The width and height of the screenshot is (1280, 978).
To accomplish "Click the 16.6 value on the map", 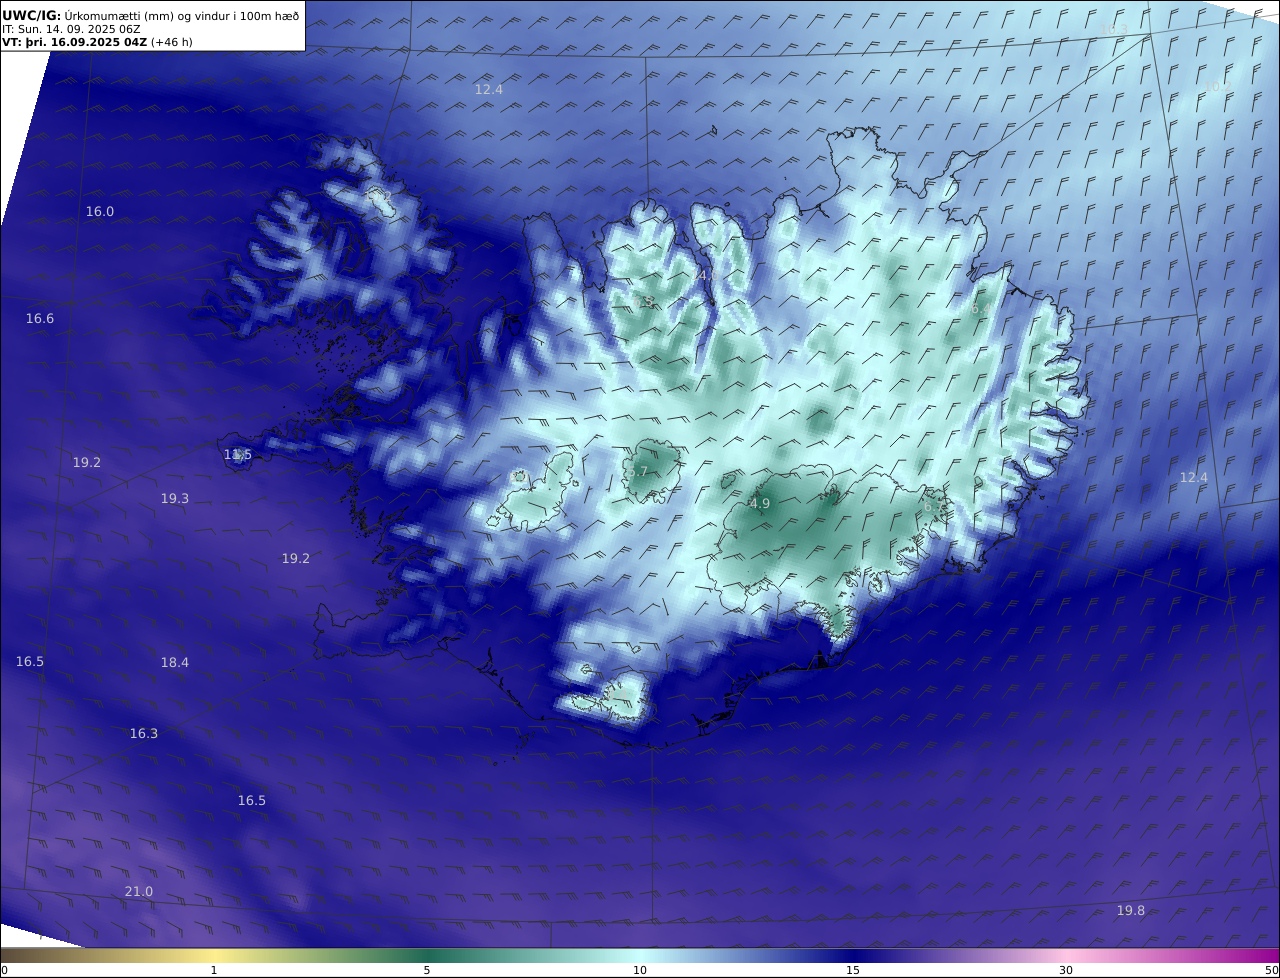I will 40,318.
